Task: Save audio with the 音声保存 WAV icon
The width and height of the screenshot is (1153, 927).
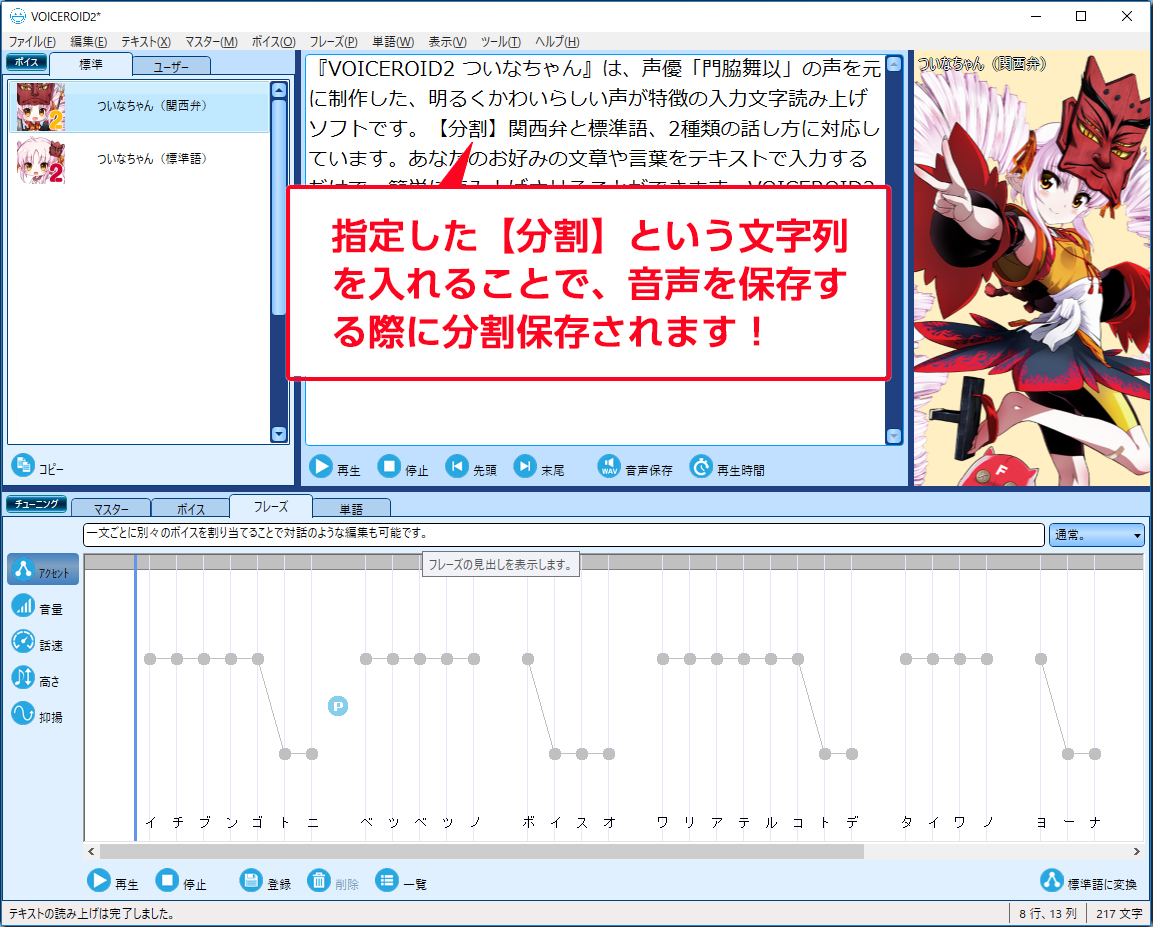Action: (x=610, y=468)
